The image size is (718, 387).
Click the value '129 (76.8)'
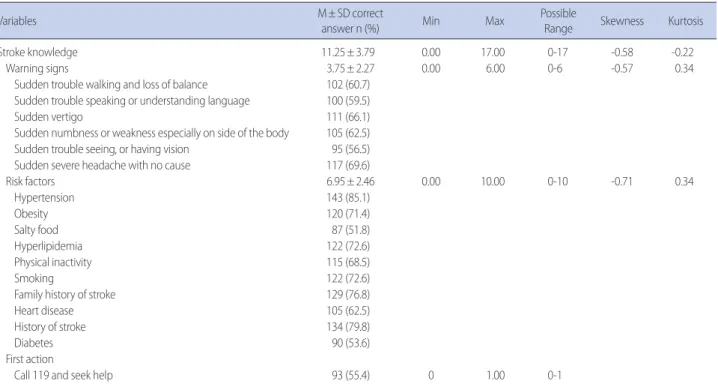pyautogui.click(x=348, y=294)
